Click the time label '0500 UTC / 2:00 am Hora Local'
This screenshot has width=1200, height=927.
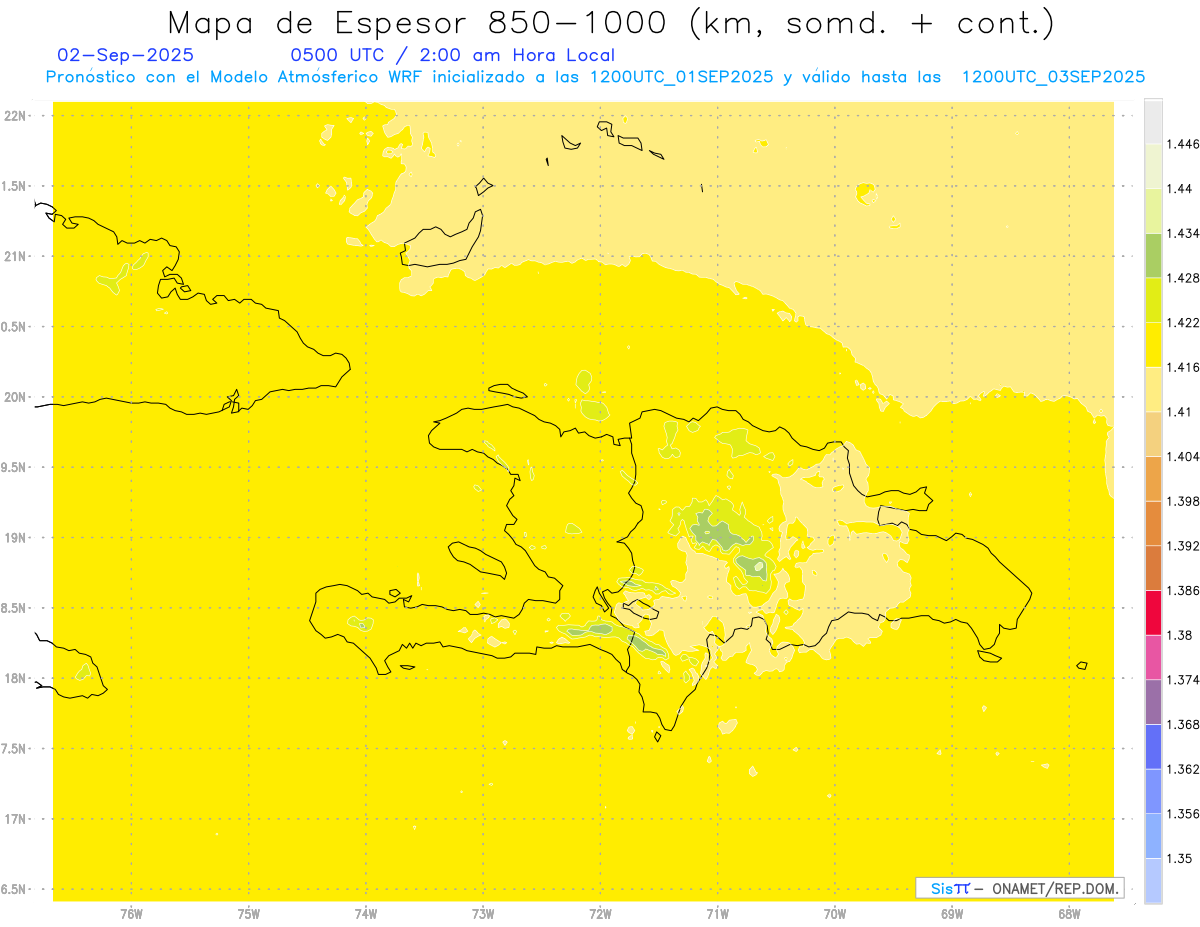(x=452, y=55)
